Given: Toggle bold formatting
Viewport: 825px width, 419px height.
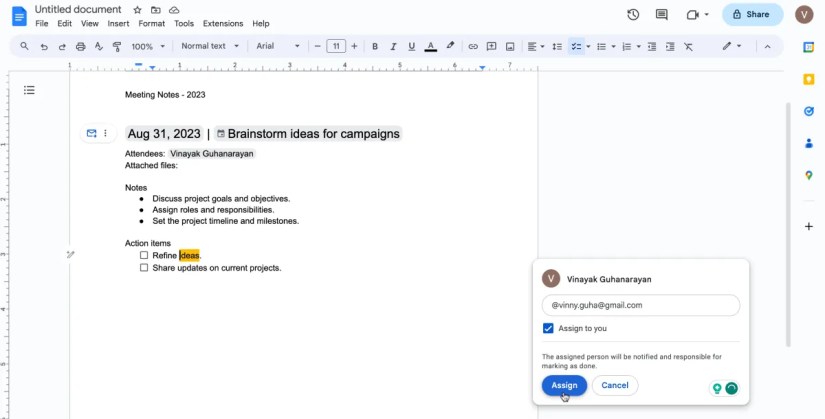Looking at the screenshot, I should click(x=375, y=47).
